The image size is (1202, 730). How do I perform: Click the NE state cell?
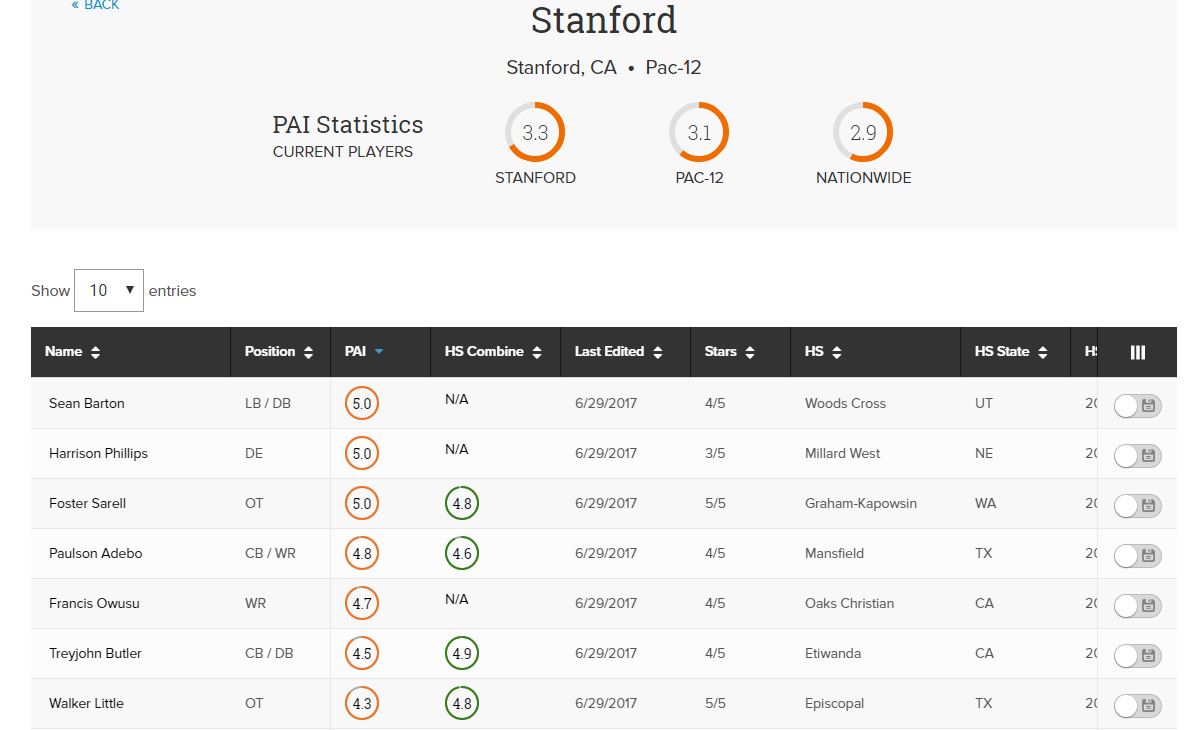[x=984, y=453]
